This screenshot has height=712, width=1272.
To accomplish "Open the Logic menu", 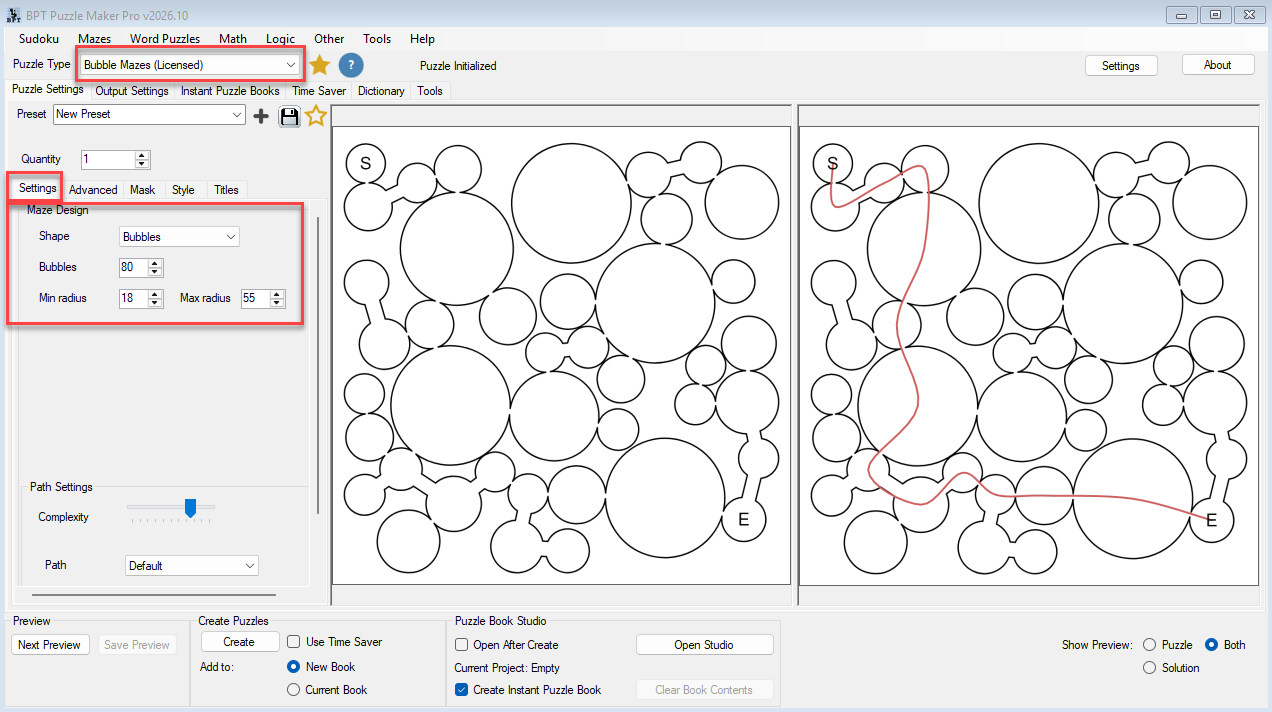I will click(x=281, y=39).
